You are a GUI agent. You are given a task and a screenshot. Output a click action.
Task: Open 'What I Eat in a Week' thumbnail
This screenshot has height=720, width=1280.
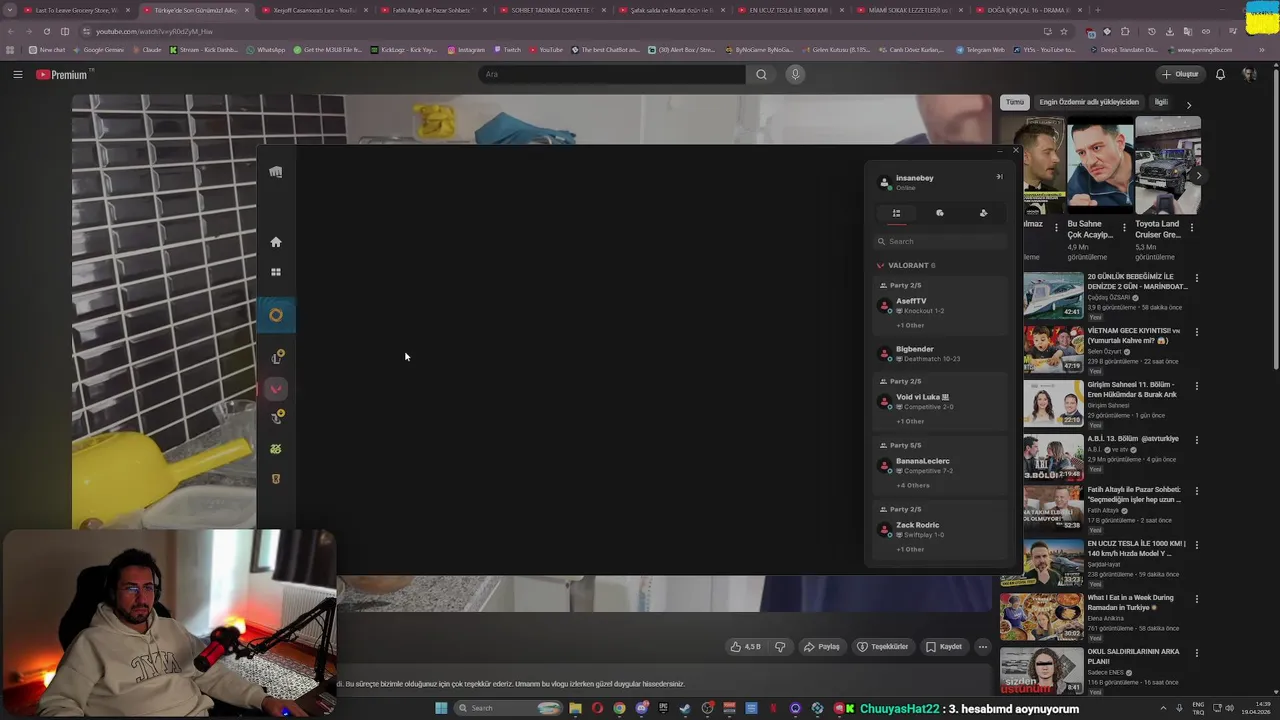1040,617
